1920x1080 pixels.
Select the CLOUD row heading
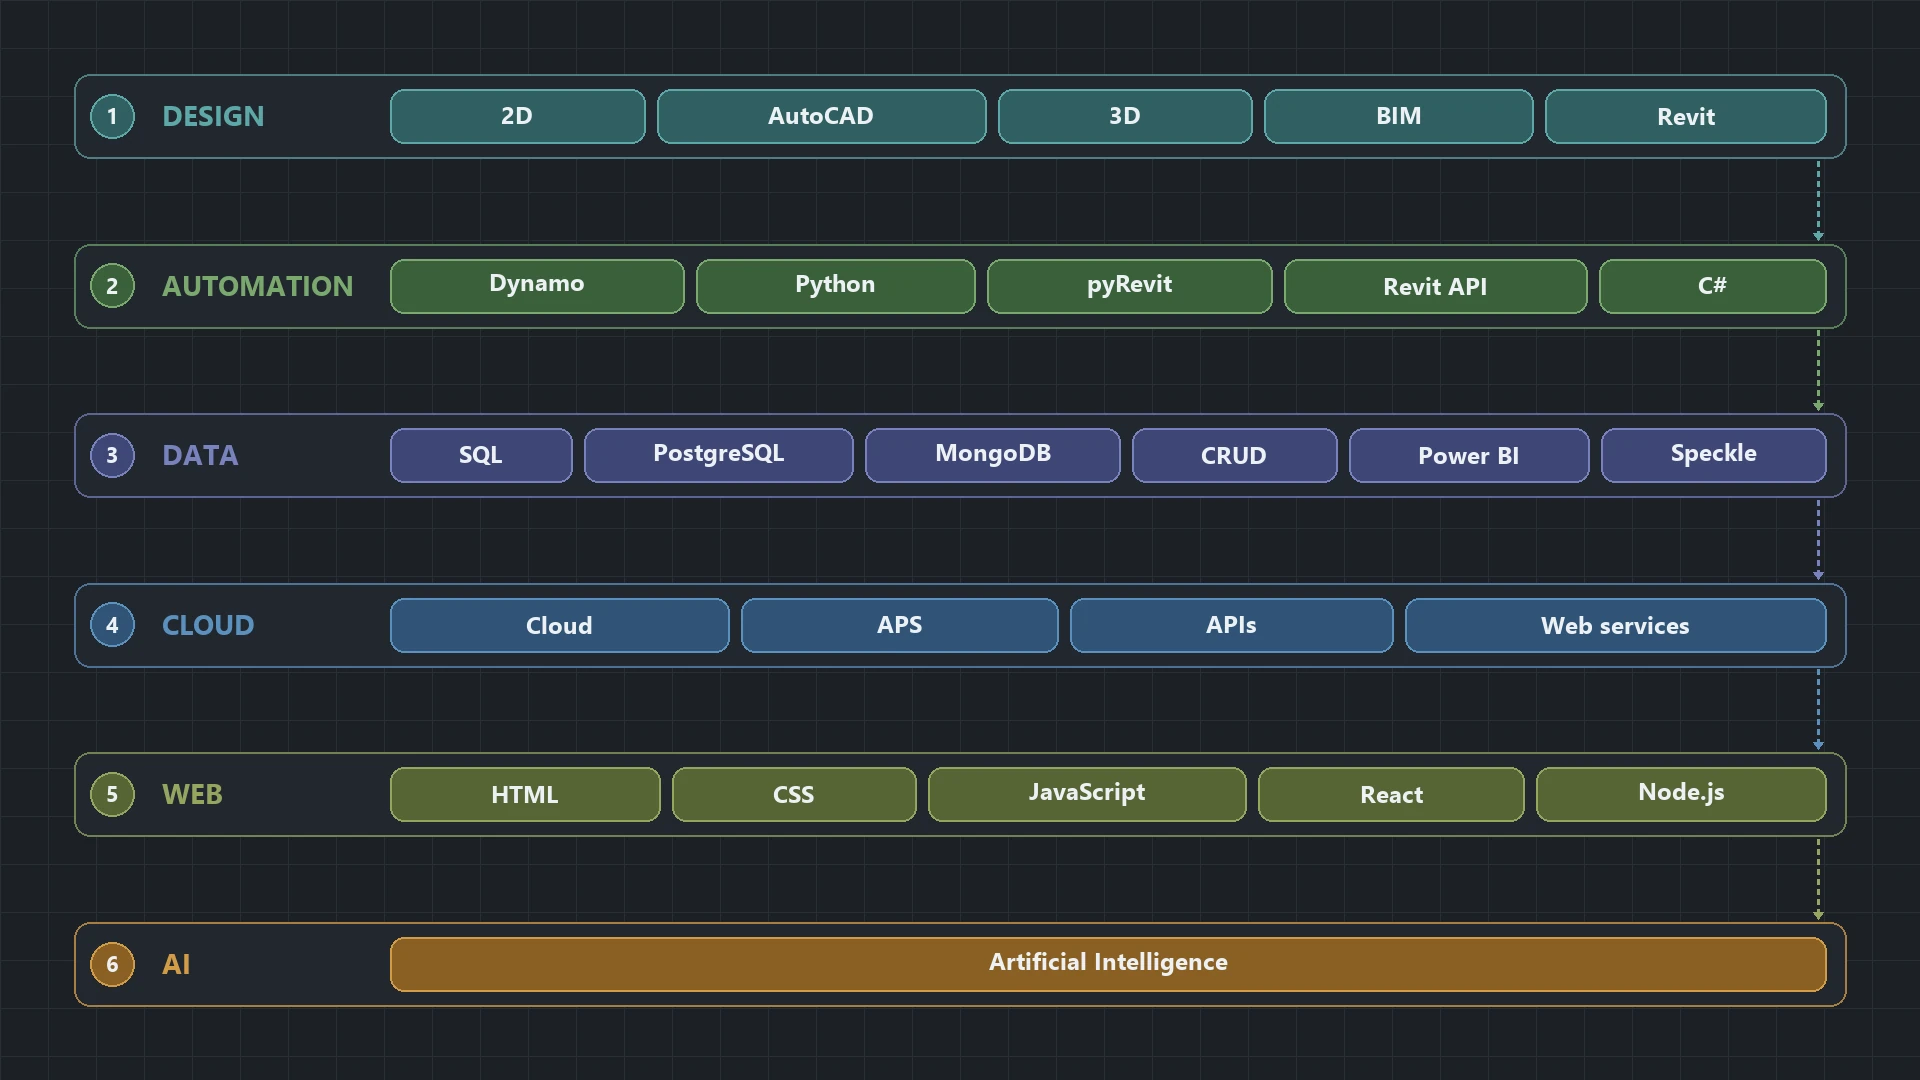click(208, 625)
